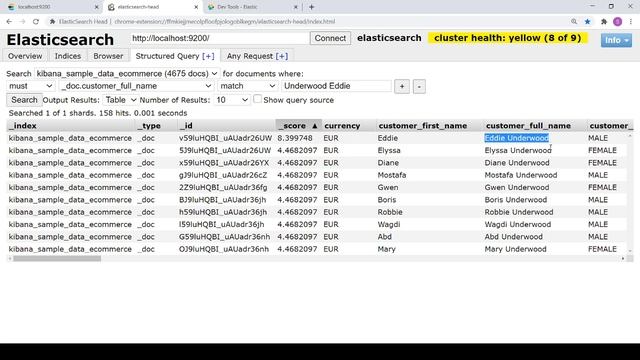The width and height of the screenshot is (640, 360).
Task: Remove query clause with minus button
Action: [419, 87]
